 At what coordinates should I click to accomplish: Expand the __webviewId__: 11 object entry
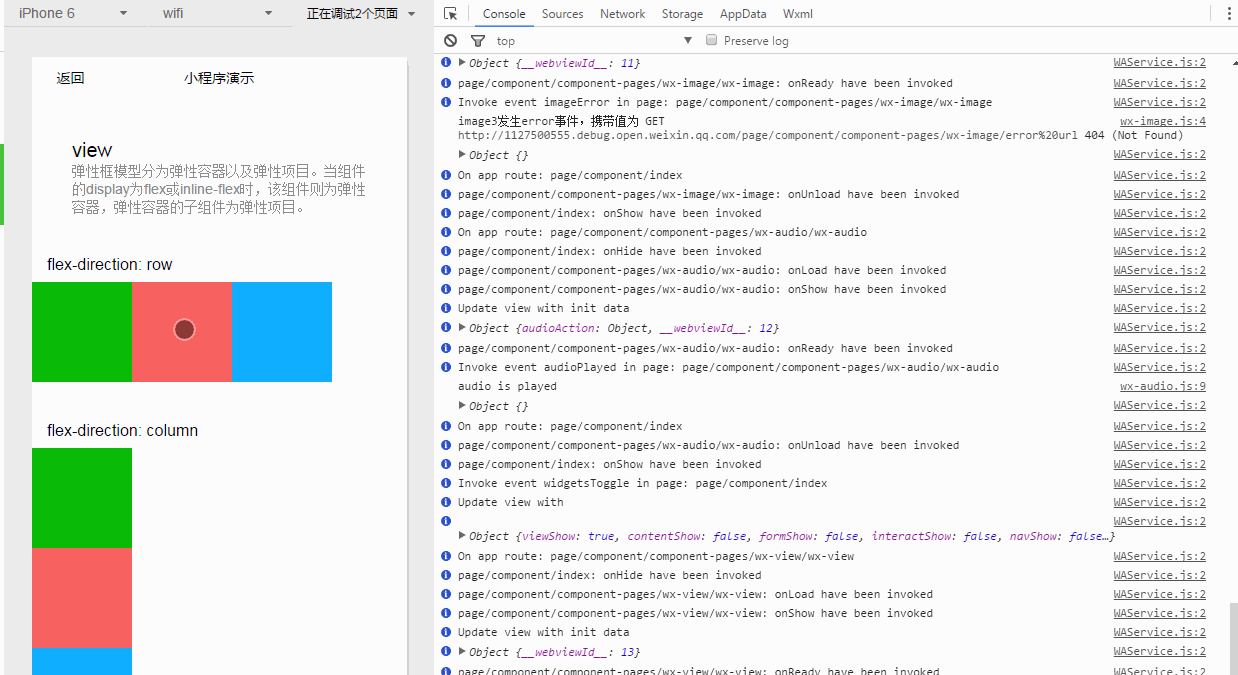pyautogui.click(x=463, y=63)
